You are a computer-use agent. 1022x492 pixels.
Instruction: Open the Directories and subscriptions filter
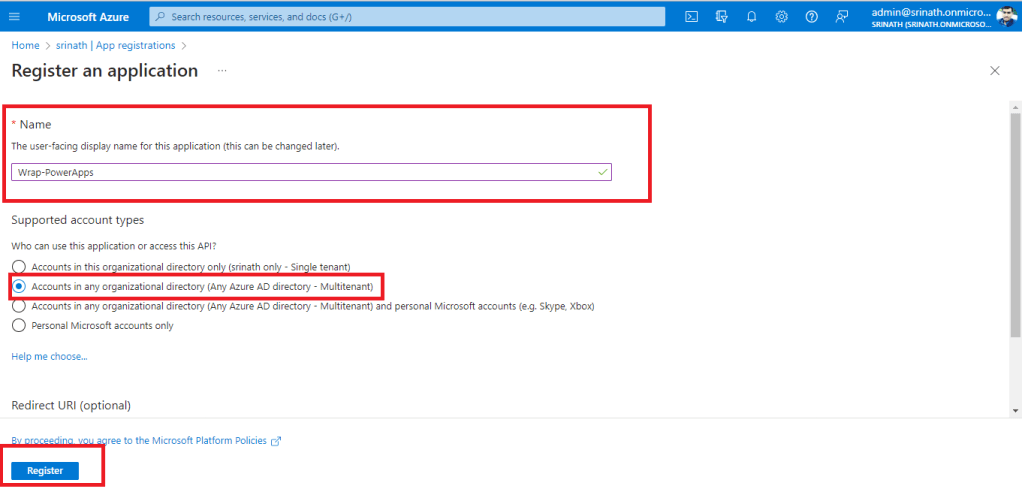pos(721,17)
